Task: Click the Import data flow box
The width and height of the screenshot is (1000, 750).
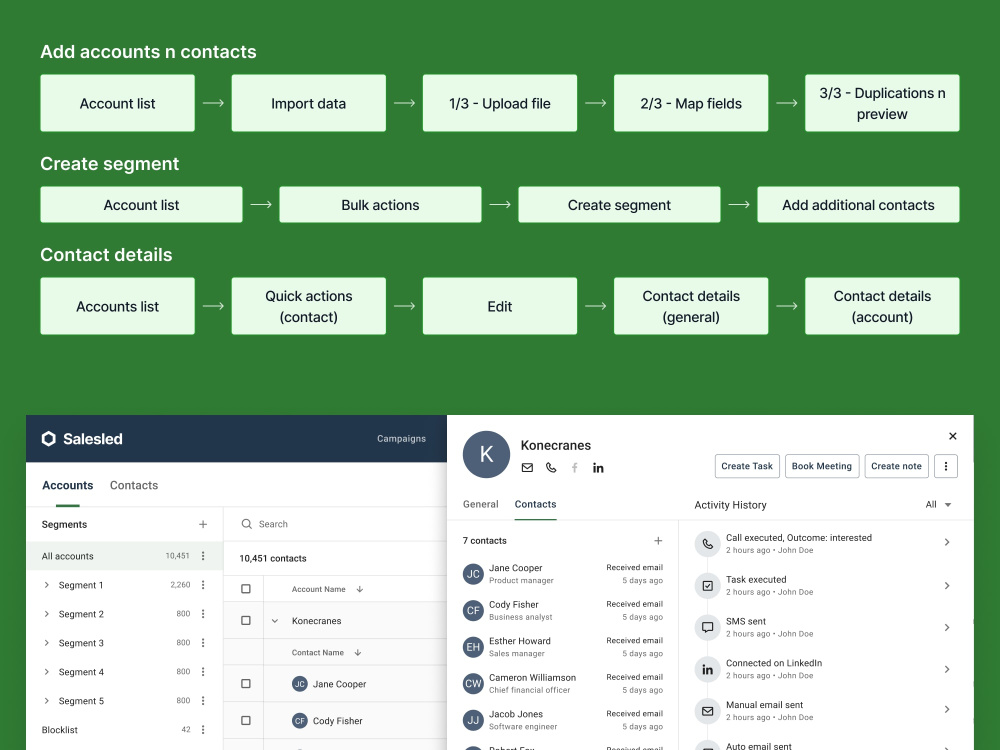Action: pos(309,103)
